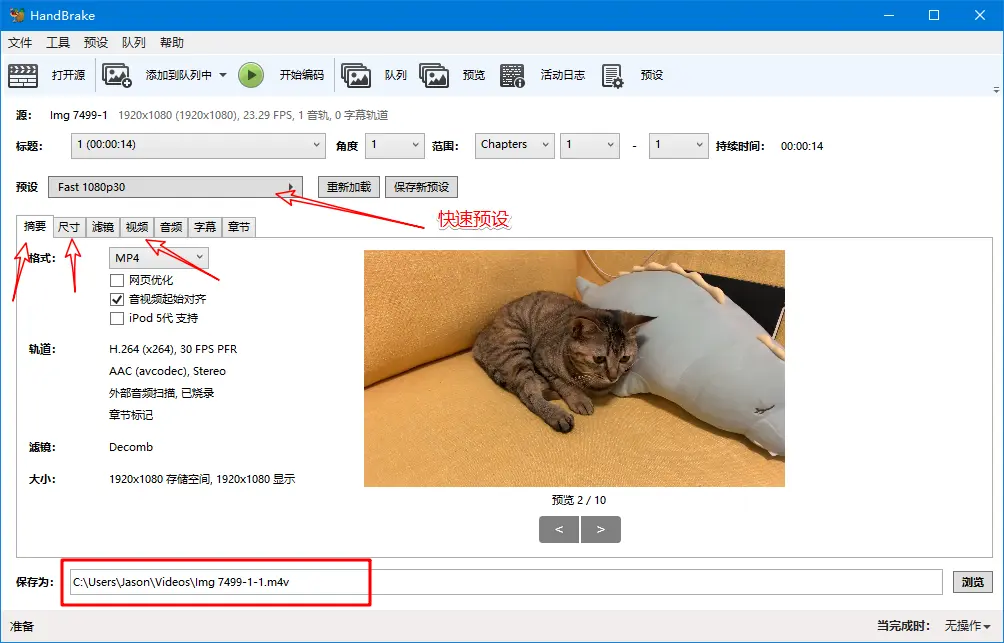The height and width of the screenshot is (643, 1004).
Task: Click the Preview toolbar icon
Action: point(434,76)
